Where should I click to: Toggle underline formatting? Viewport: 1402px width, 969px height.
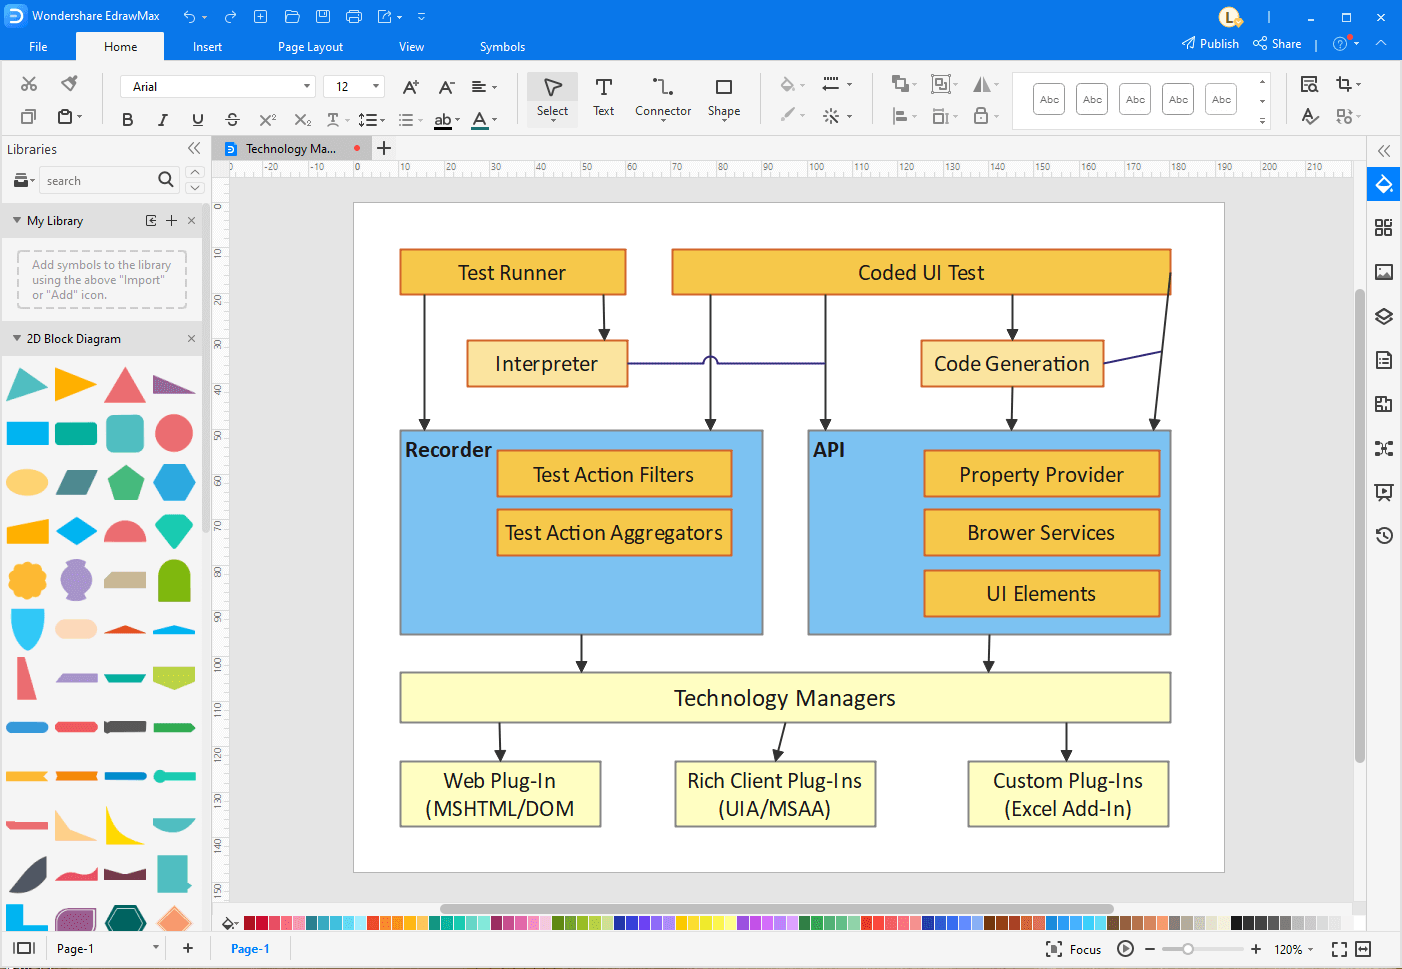click(197, 119)
